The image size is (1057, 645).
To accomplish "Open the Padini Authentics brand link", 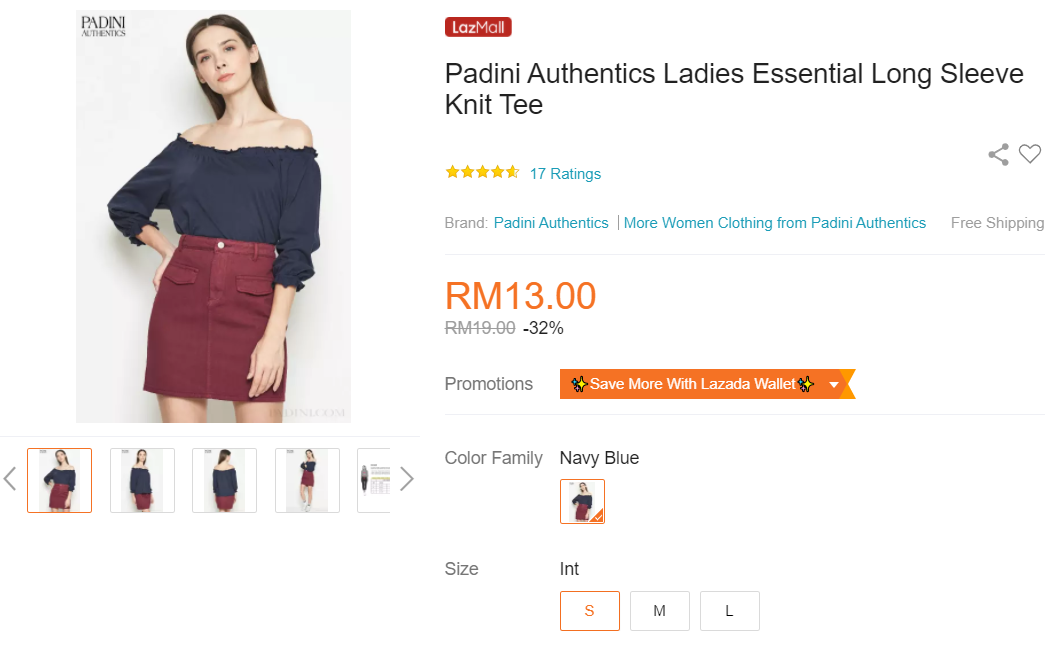I will point(551,223).
